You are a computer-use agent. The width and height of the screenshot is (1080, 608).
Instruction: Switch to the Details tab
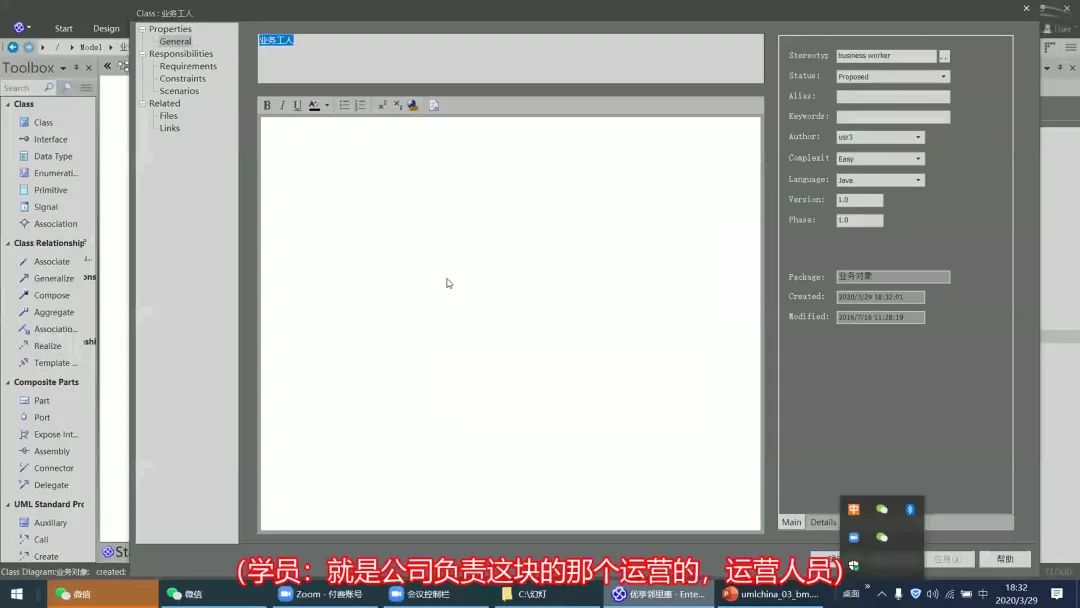(x=822, y=523)
